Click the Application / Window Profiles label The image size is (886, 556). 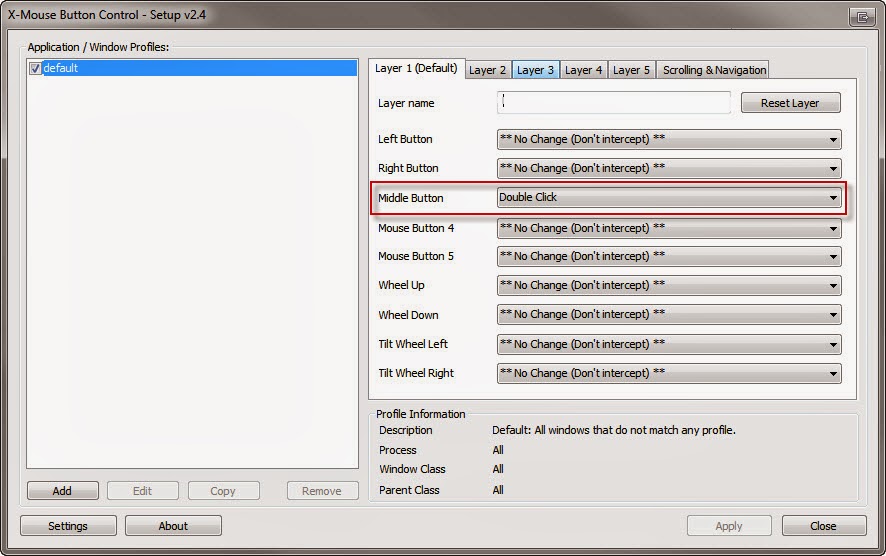click(98, 47)
